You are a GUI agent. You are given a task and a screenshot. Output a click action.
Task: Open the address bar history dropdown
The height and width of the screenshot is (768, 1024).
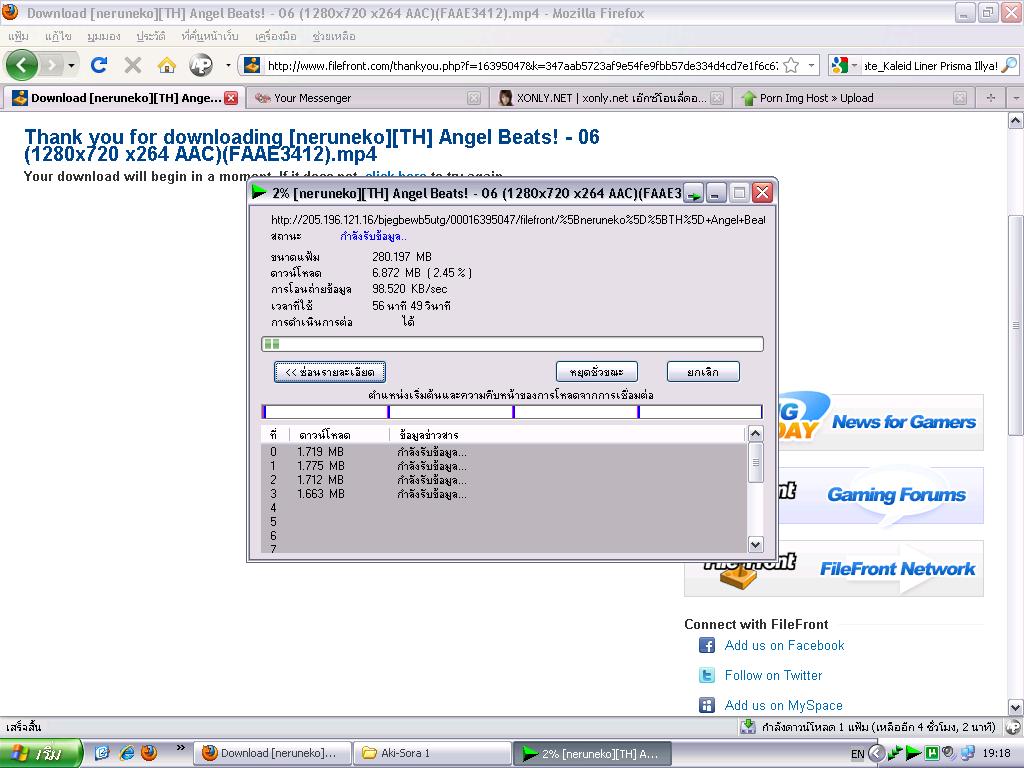[811, 65]
